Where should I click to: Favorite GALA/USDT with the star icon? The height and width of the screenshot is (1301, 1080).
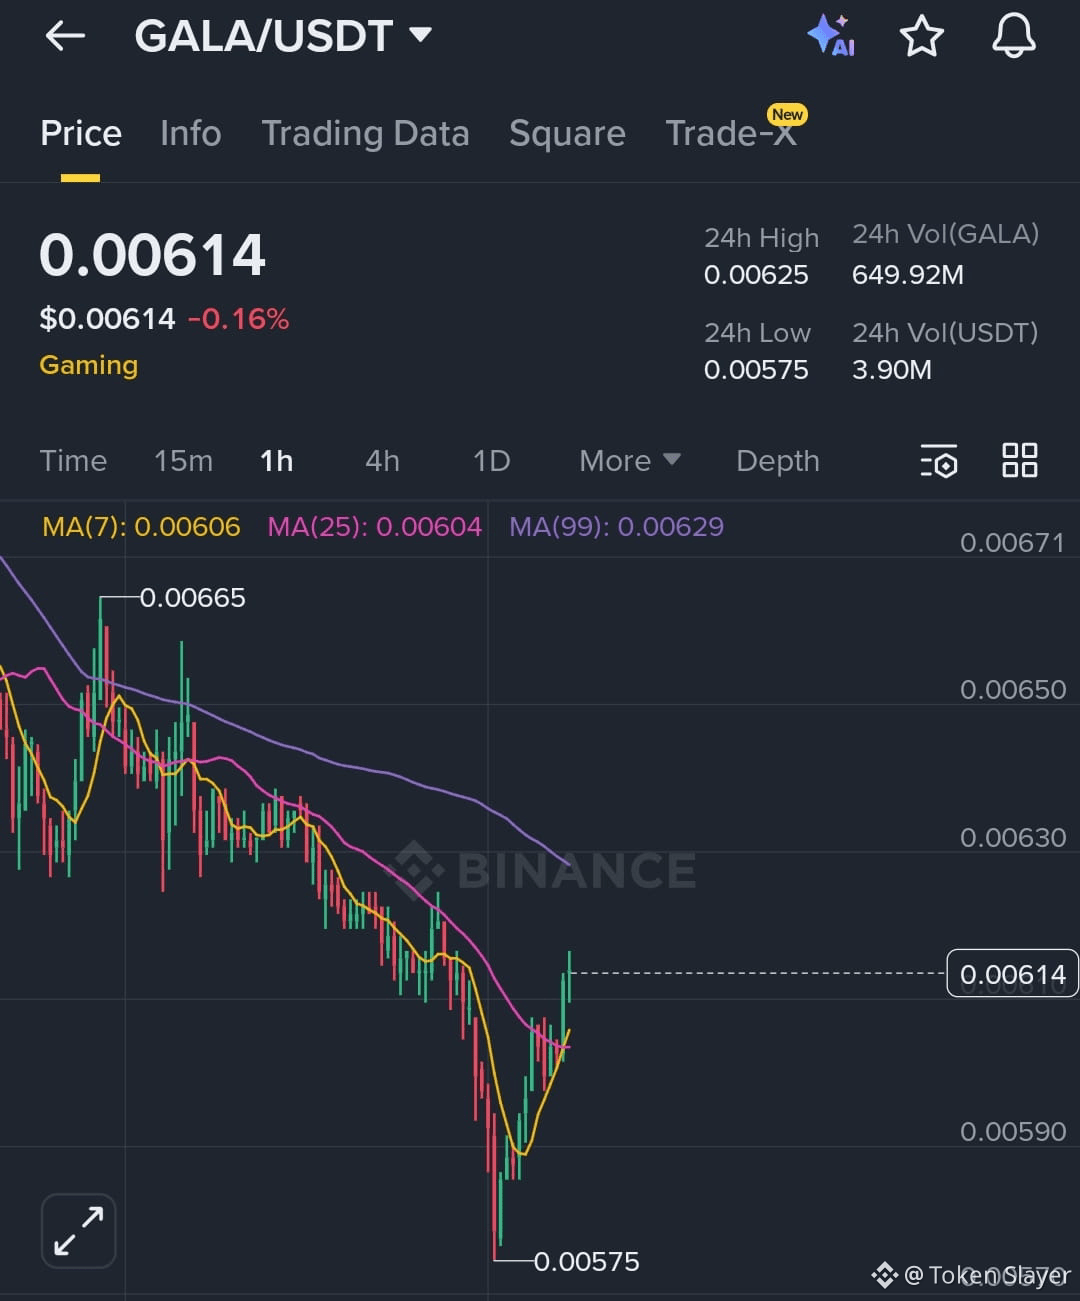[x=922, y=35]
